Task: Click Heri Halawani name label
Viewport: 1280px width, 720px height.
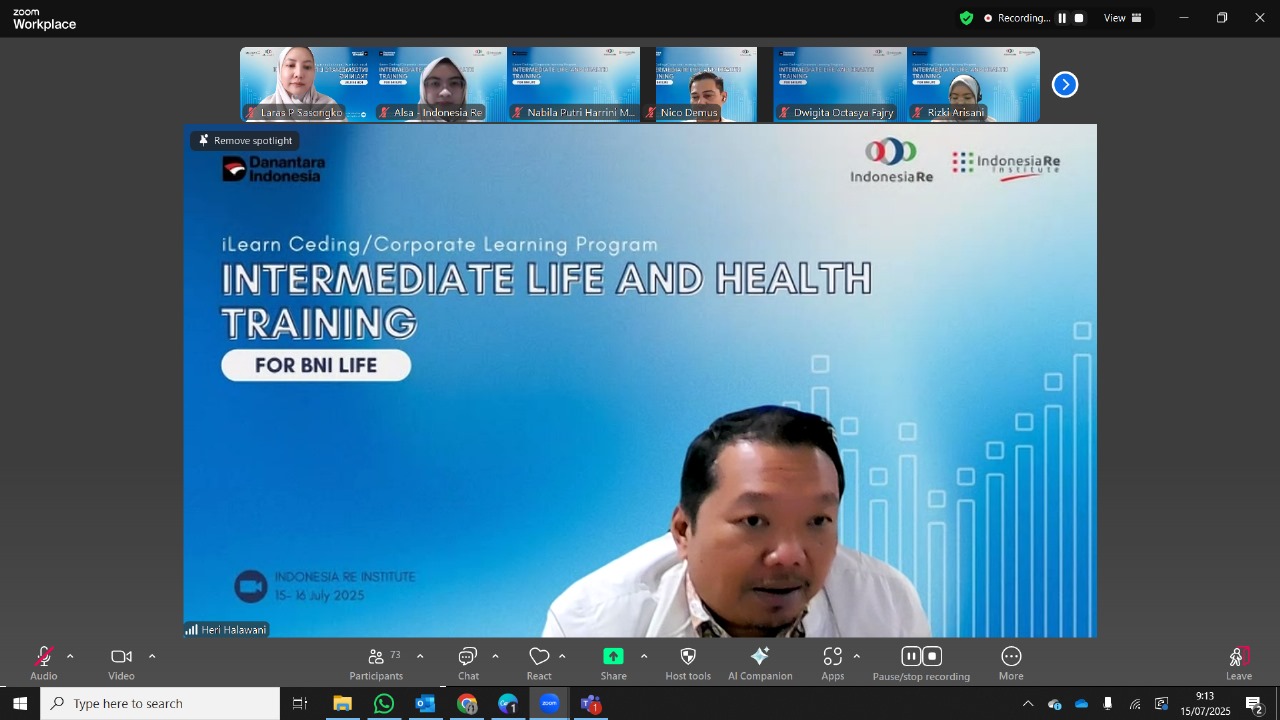Action: click(226, 630)
